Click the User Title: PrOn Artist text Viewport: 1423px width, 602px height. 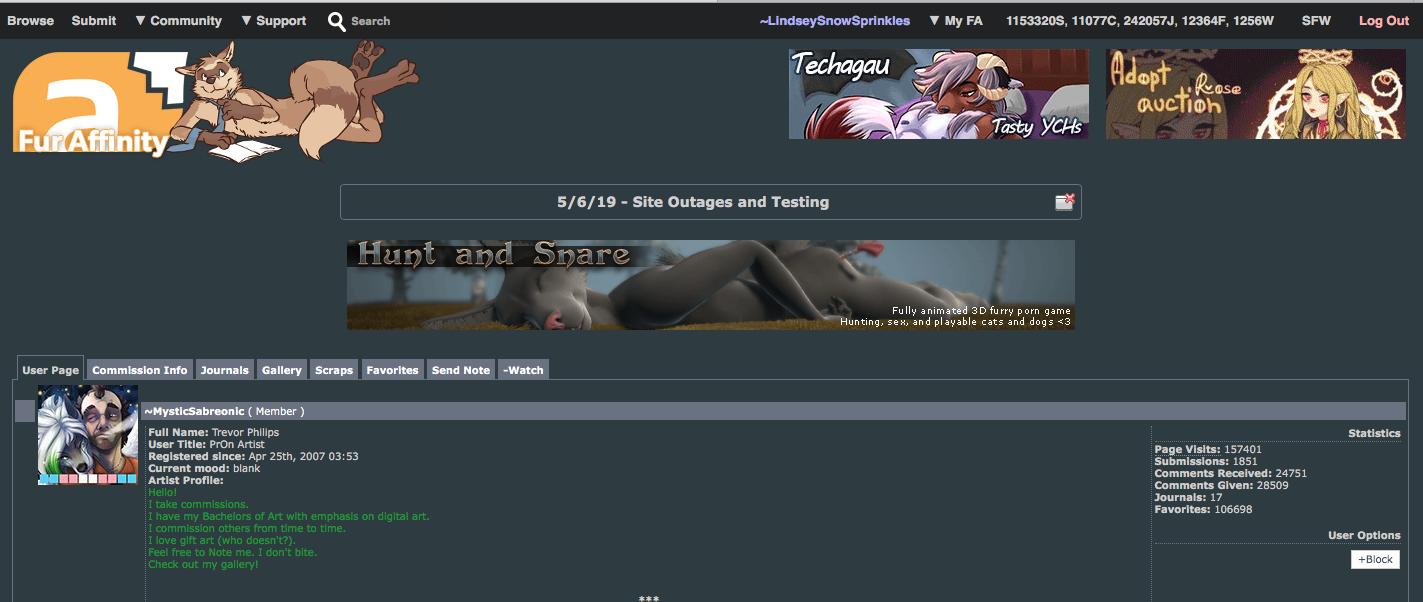207,445
